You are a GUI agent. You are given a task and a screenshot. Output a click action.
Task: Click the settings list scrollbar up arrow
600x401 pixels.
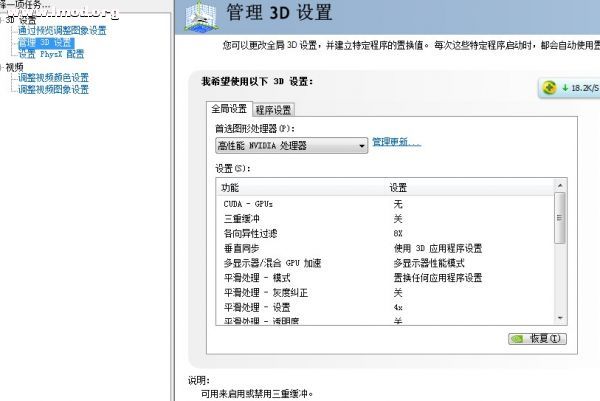pyautogui.click(x=560, y=187)
